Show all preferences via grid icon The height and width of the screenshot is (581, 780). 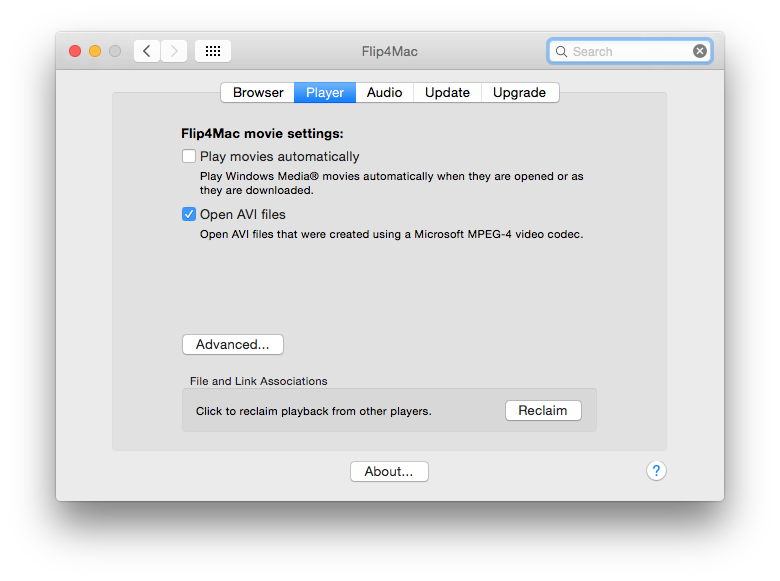coord(213,51)
